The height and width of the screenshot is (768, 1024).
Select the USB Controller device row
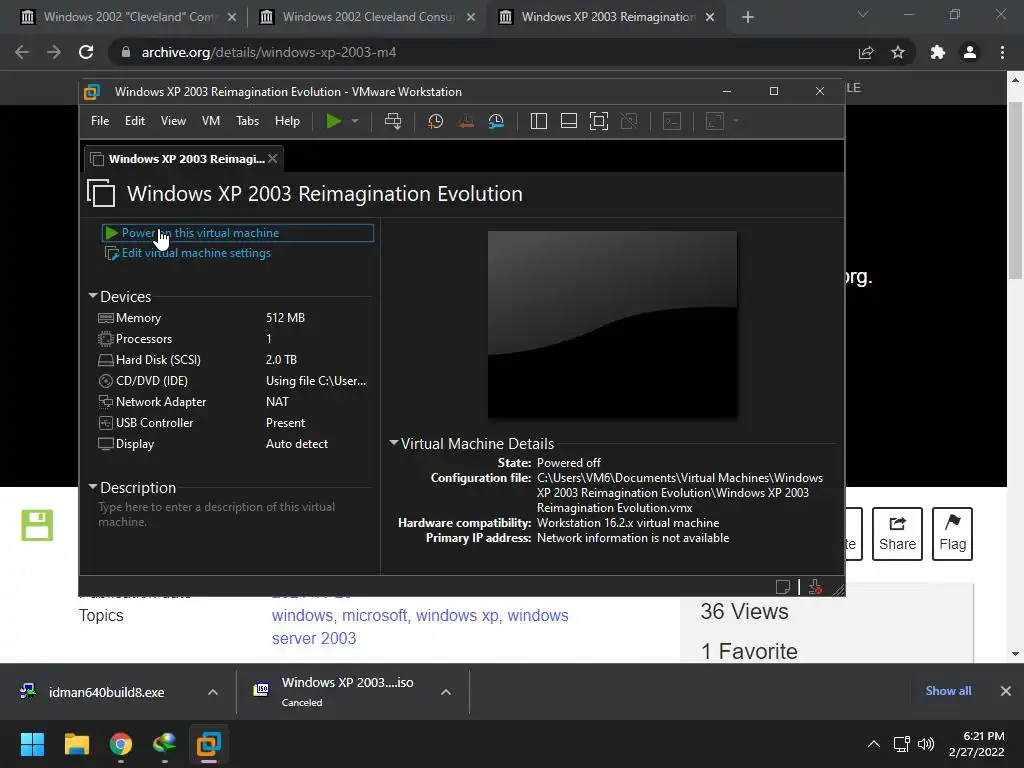tap(234, 423)
